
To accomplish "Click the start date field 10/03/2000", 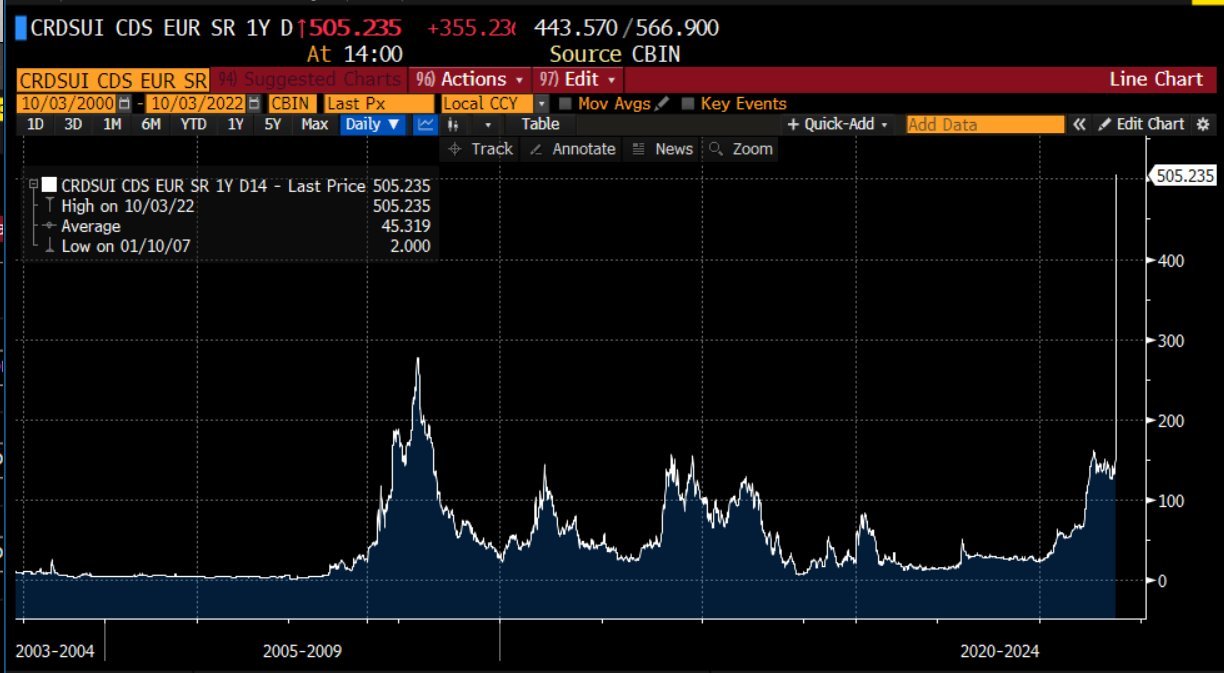I will point(67,103).
